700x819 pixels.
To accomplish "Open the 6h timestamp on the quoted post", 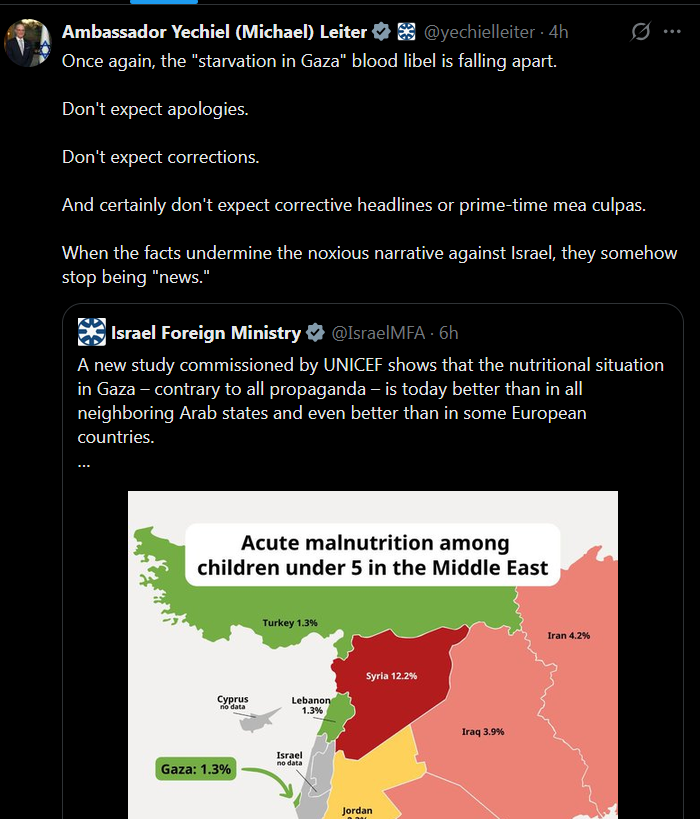I will coord(448,333).
